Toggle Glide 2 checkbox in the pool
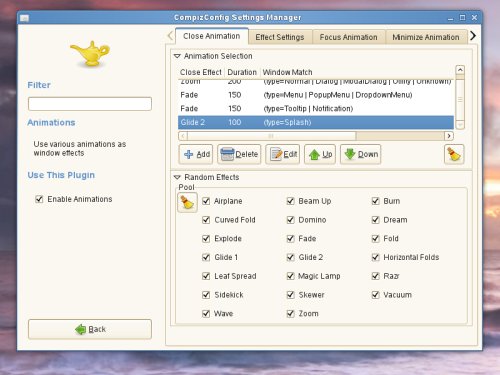This screenshot has width=500, height=375. (x=291, y=257)
